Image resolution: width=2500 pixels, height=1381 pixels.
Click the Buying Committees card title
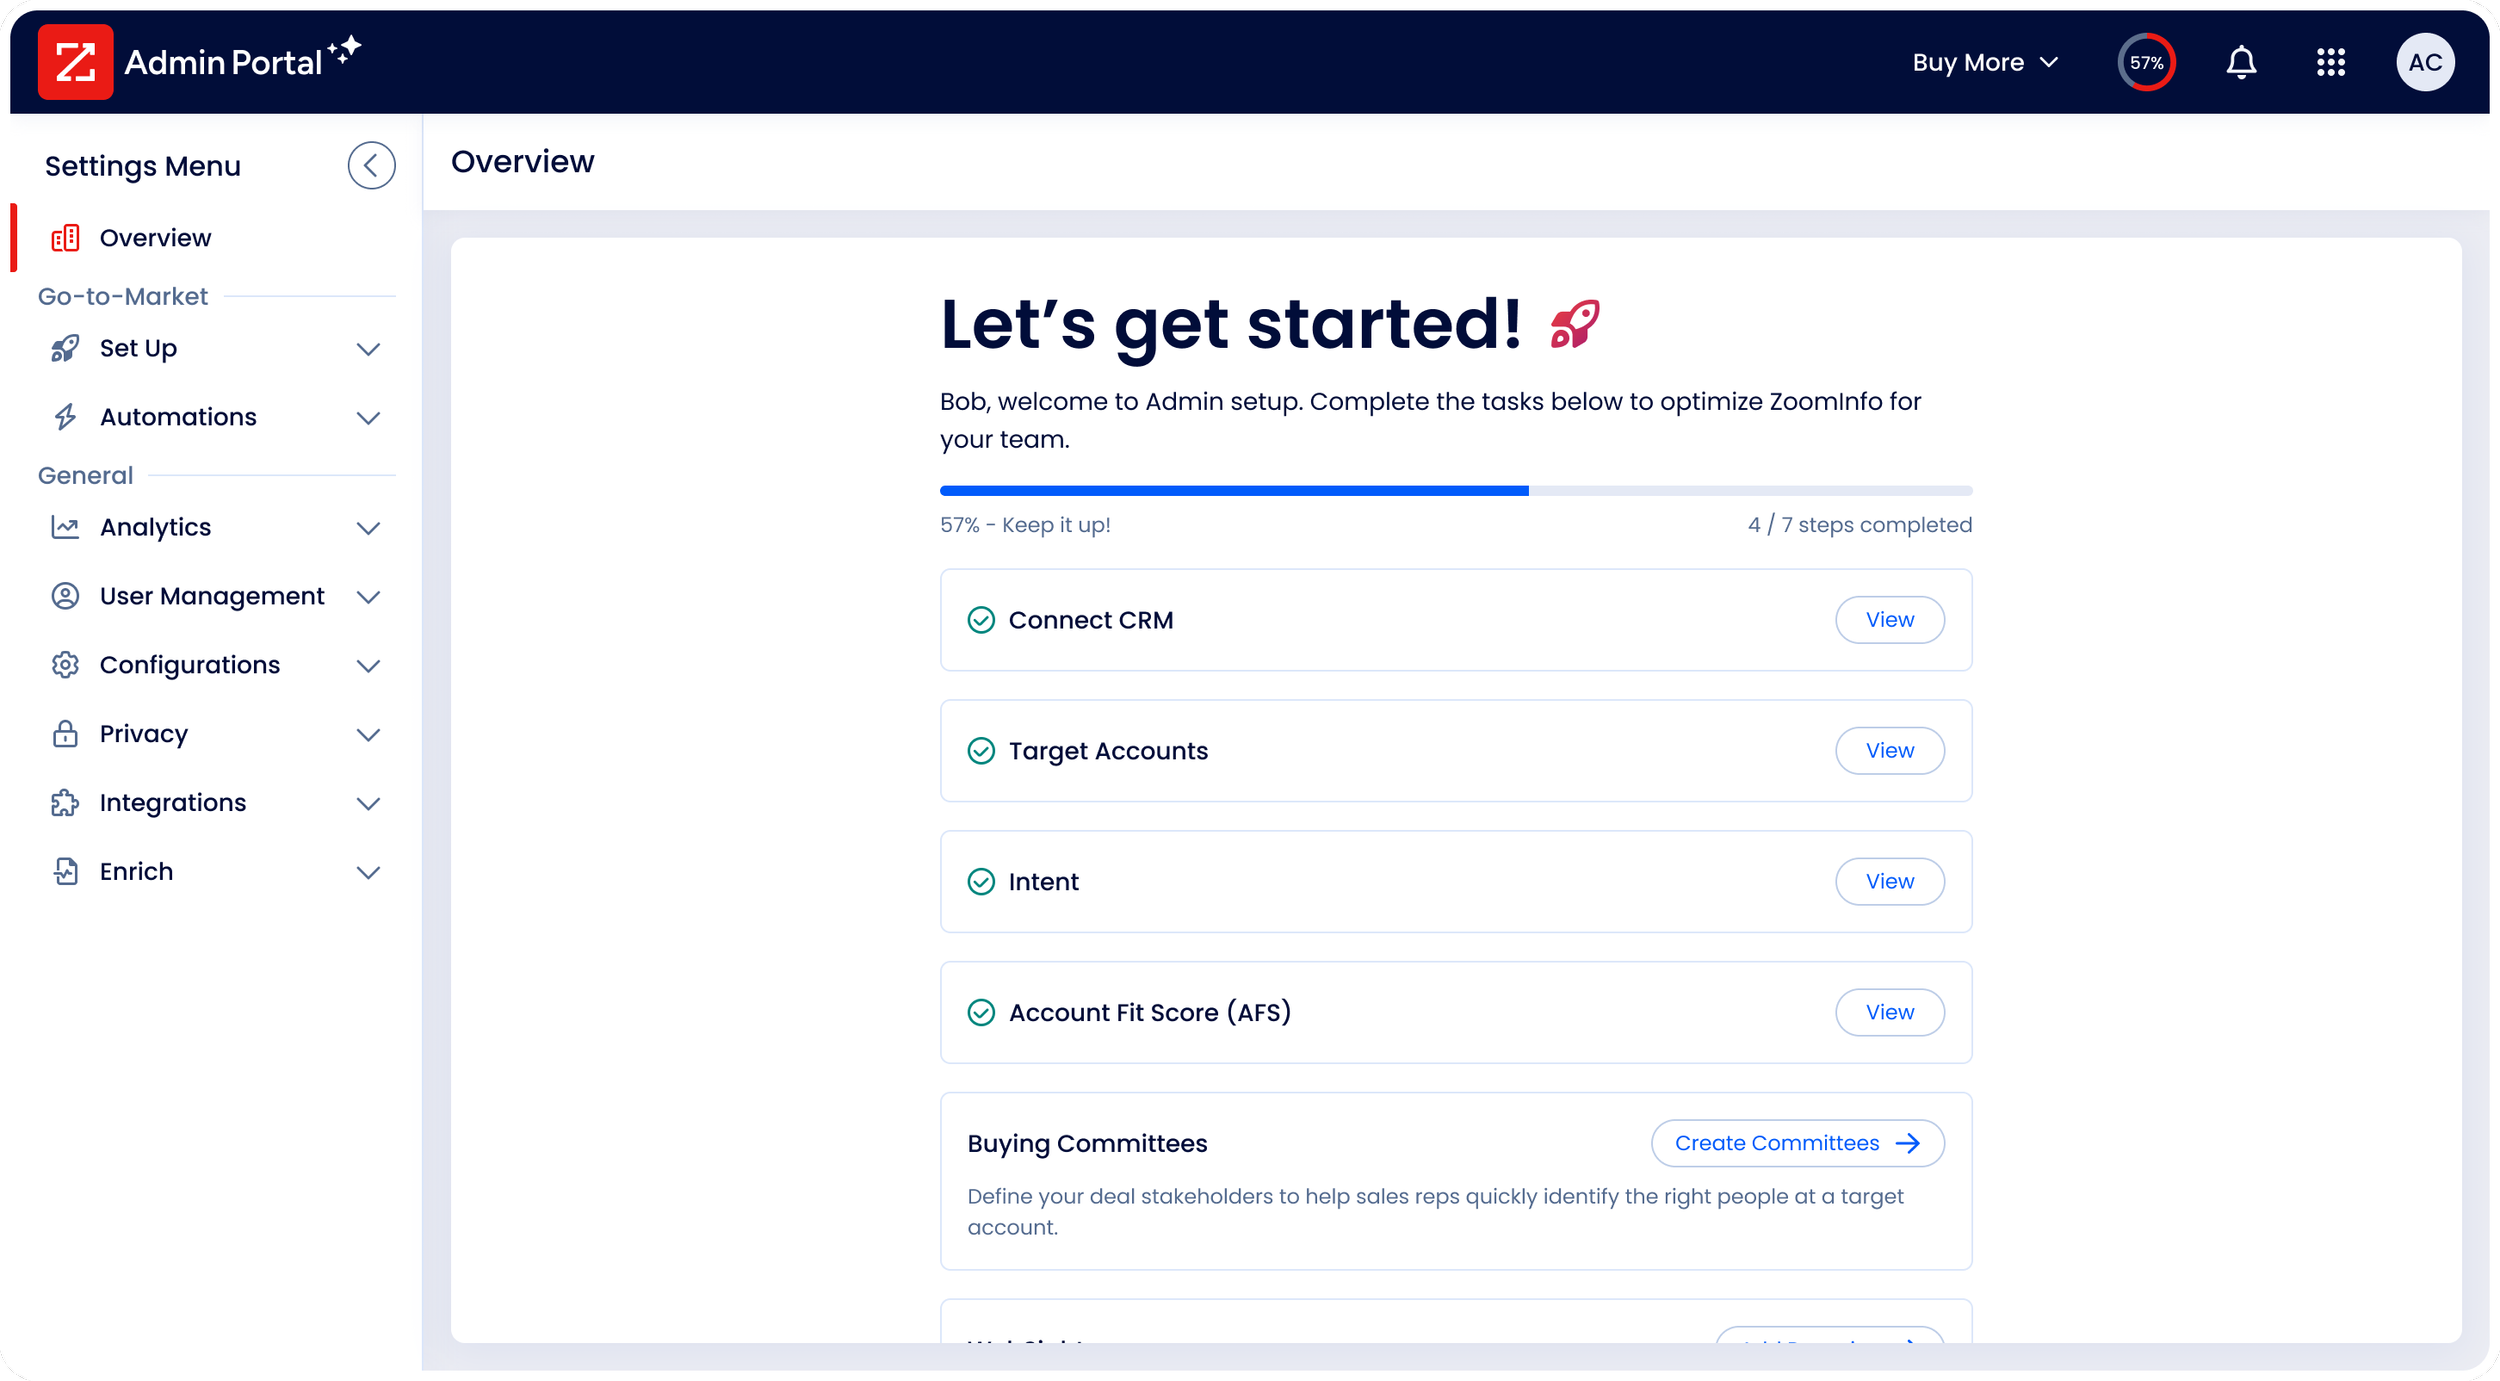click(1087, 1143)
